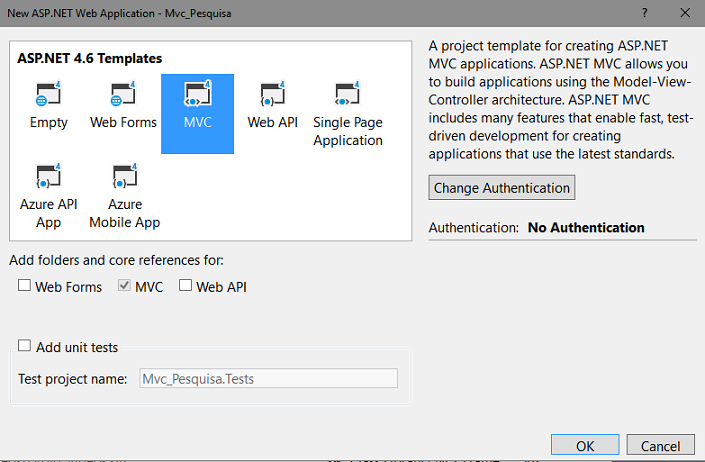The image size is (705, 462).
Task: Select Azure Mobile App template icon
Action: (125, 176)
